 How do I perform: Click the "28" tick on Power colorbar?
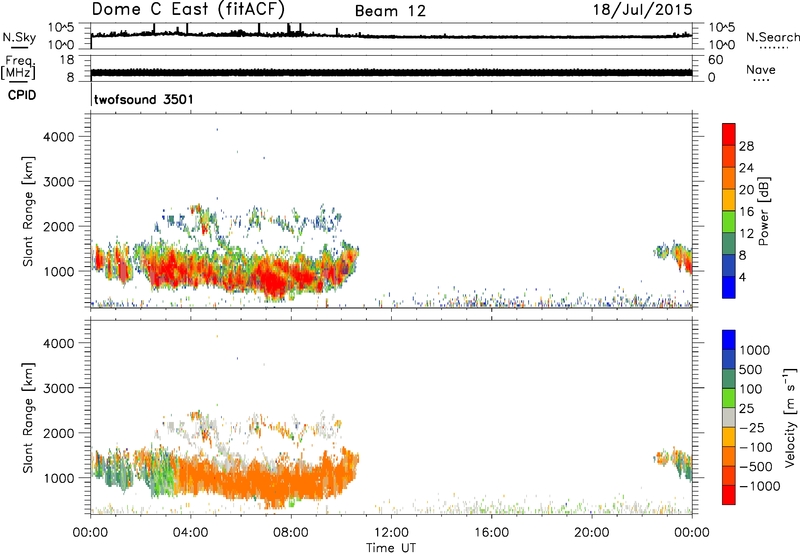[746, 146]
